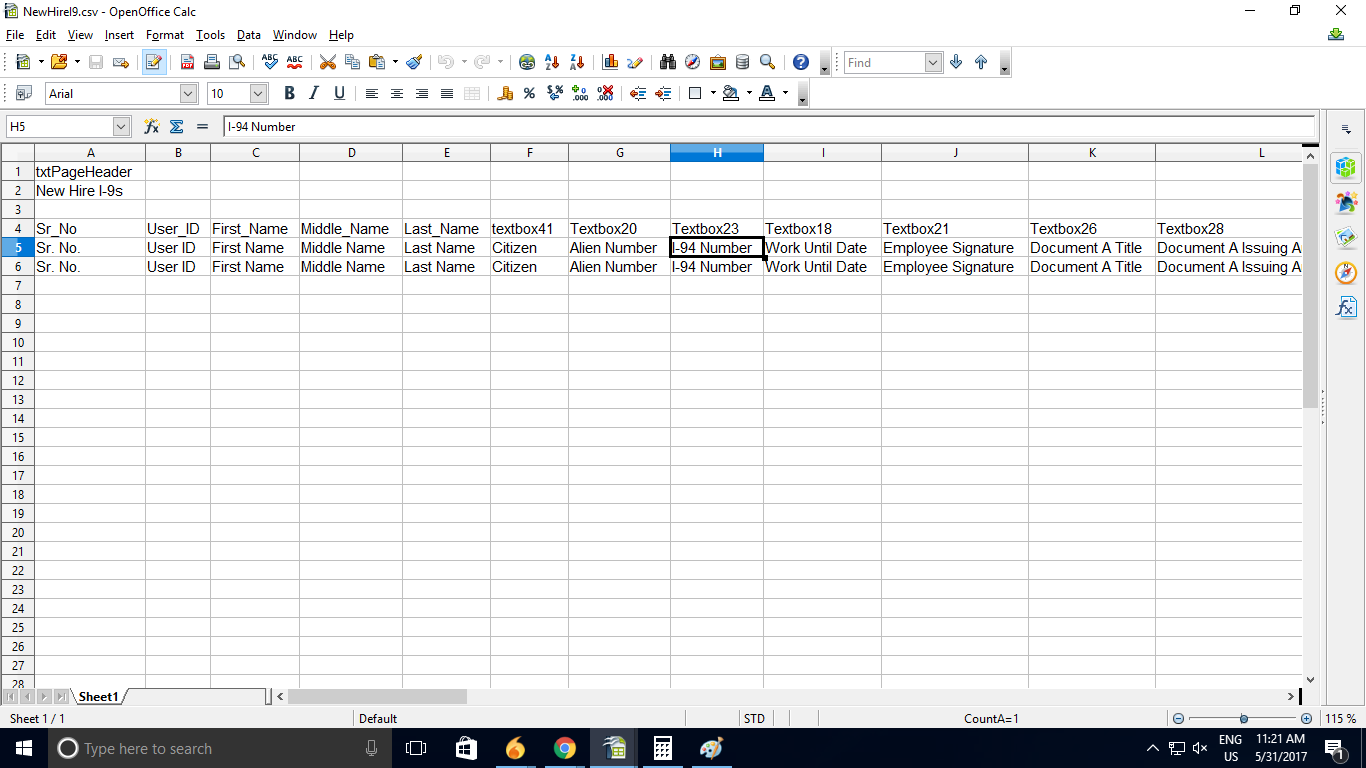Click the Sum icon in formula bar

(177, 127)
